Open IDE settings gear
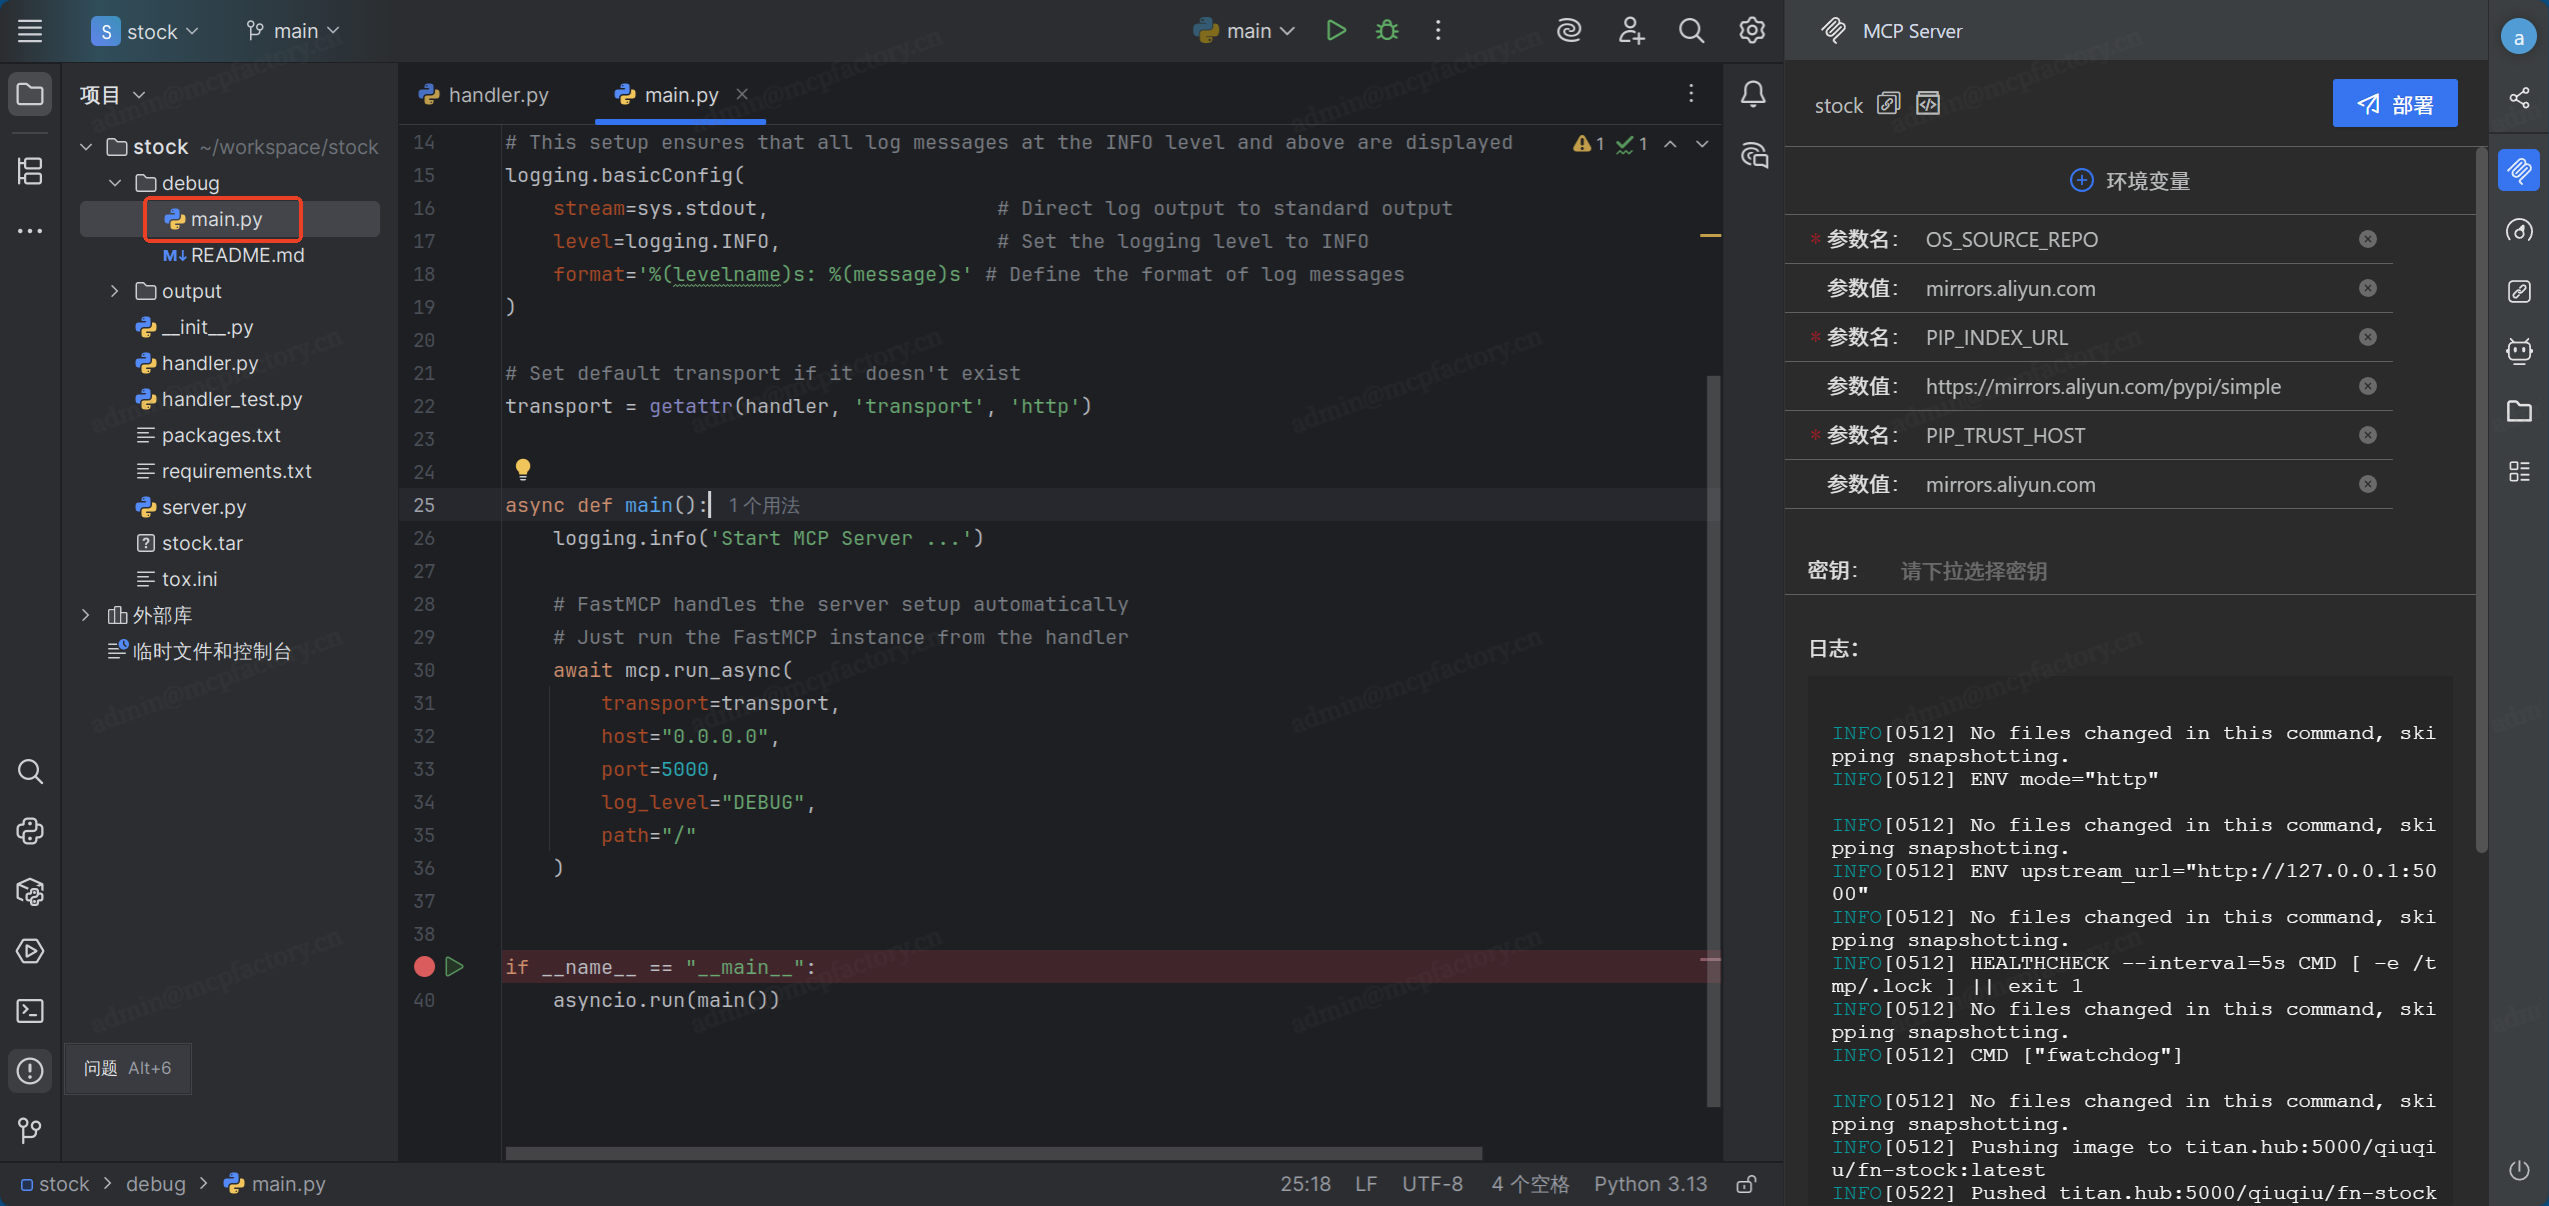 coord(1751,31)
